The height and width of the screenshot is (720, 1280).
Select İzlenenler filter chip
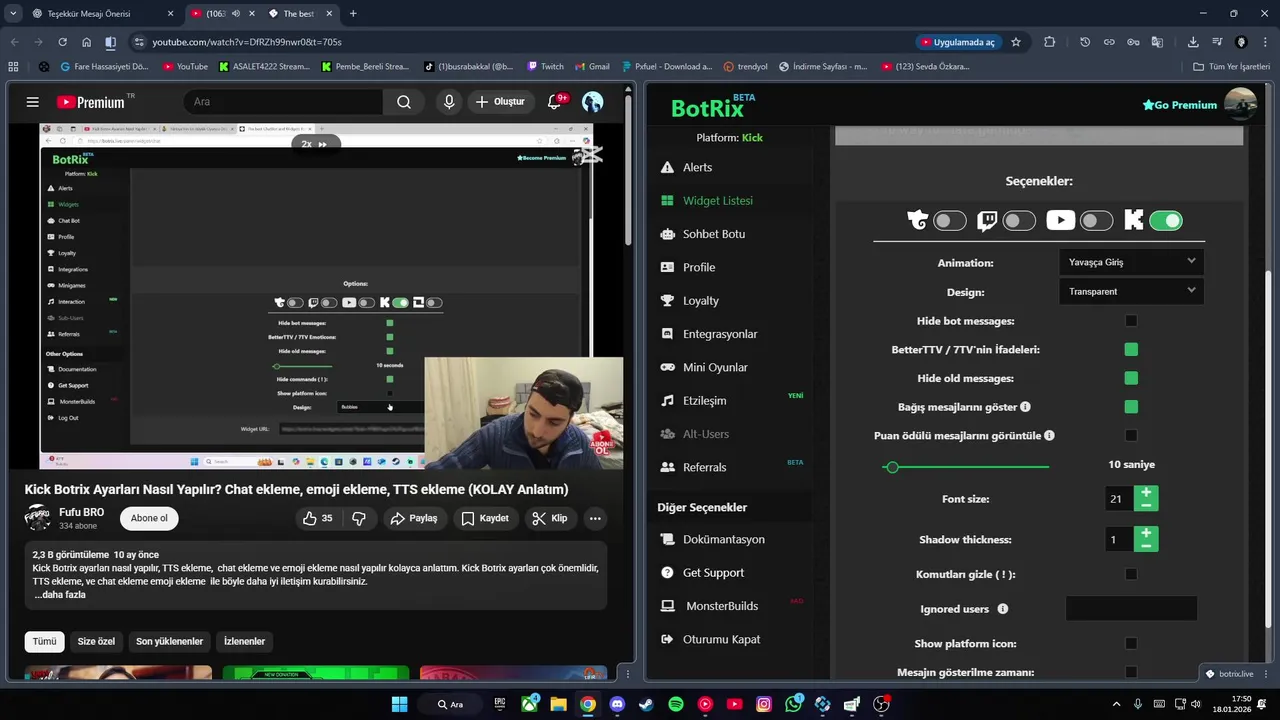coord(245,641)
